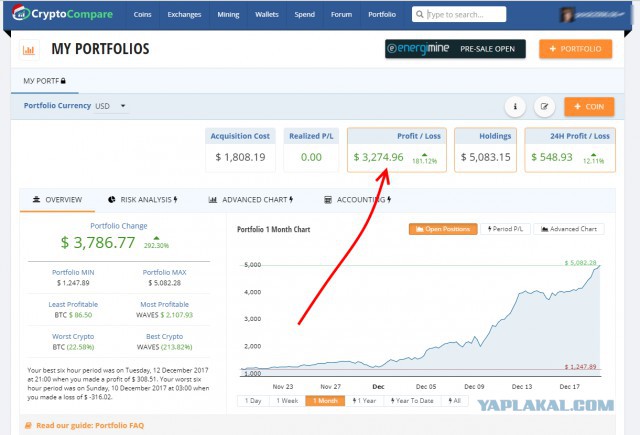Select the Open Positions chart view
This screenshot has height=435, width=640.
[443, 229]
